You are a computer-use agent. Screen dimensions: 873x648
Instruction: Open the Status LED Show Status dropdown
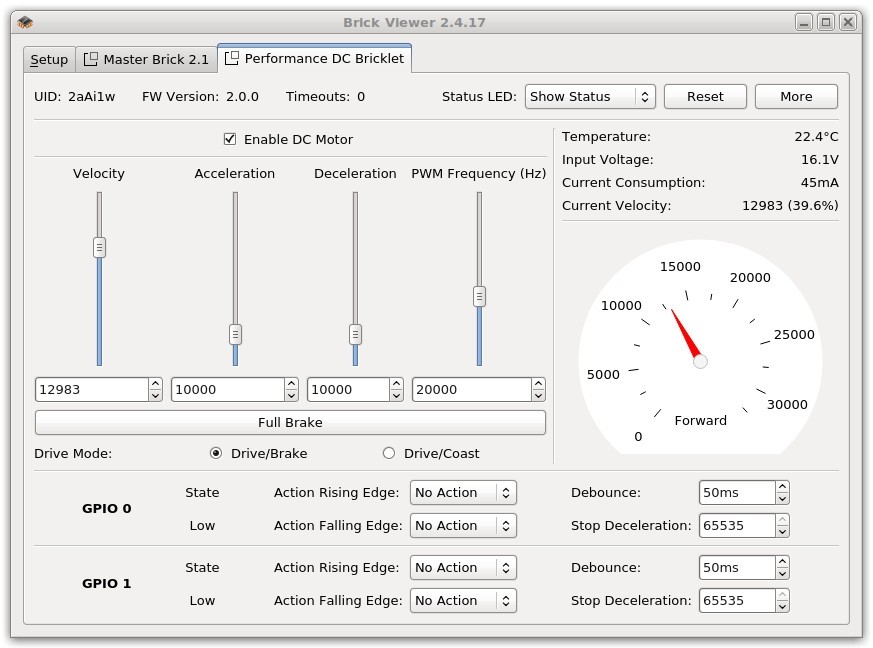click(590, 97)
